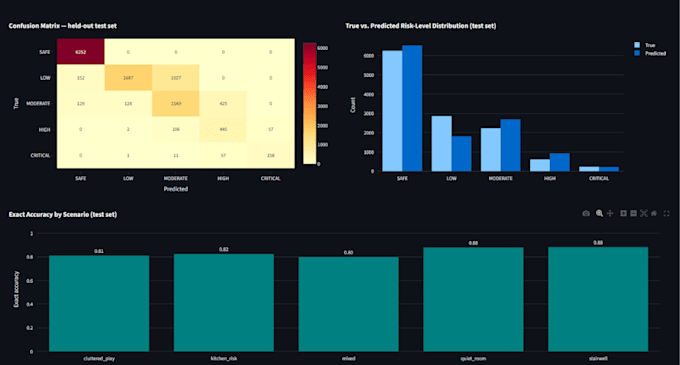The height and width of the screenshot is (365, 680).
Task: Click the Zoom out minus icon in modebar
Action: coord(633,213)
